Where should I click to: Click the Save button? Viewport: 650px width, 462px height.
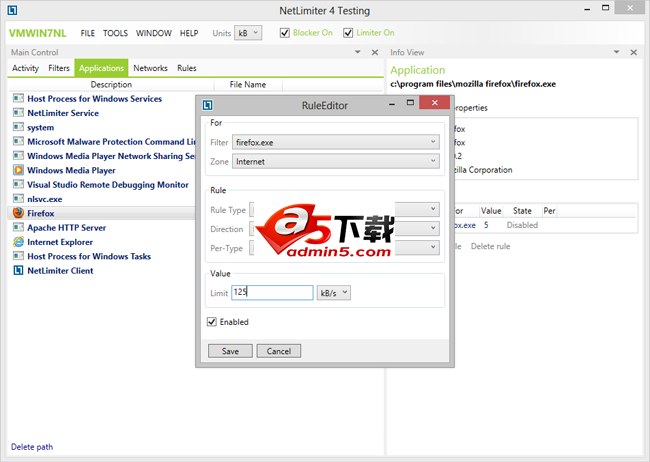(x=230, y=351)
